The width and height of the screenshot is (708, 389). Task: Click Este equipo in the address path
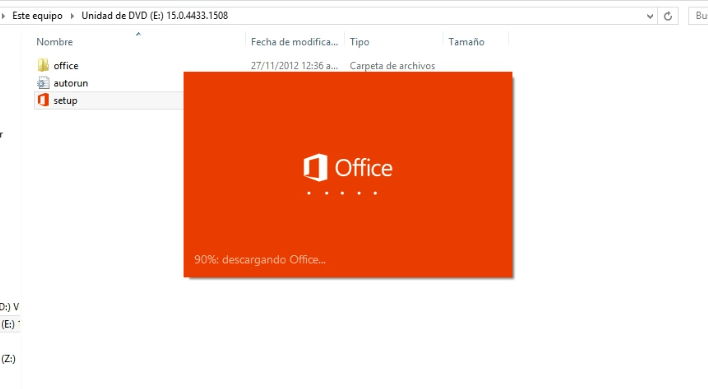pyautogui.click(x=37, y=16)
